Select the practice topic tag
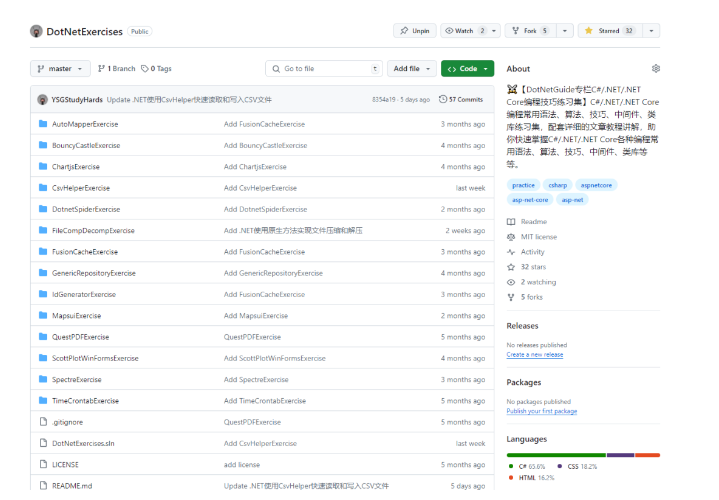719x500 pixels. [x=523, y=185]
